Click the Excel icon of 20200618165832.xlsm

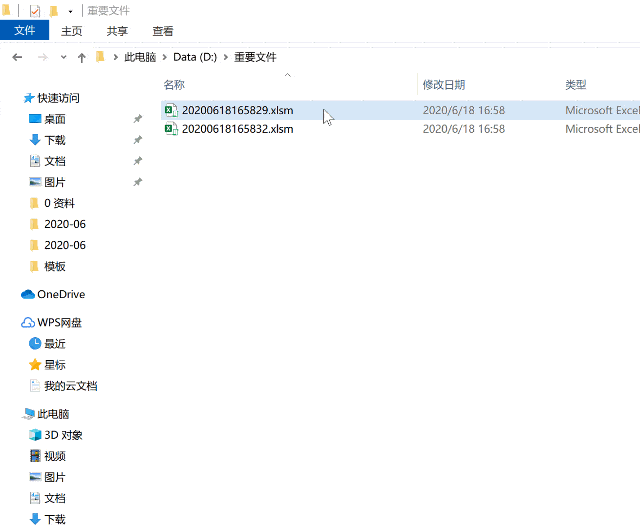click(x=171, y=129)
